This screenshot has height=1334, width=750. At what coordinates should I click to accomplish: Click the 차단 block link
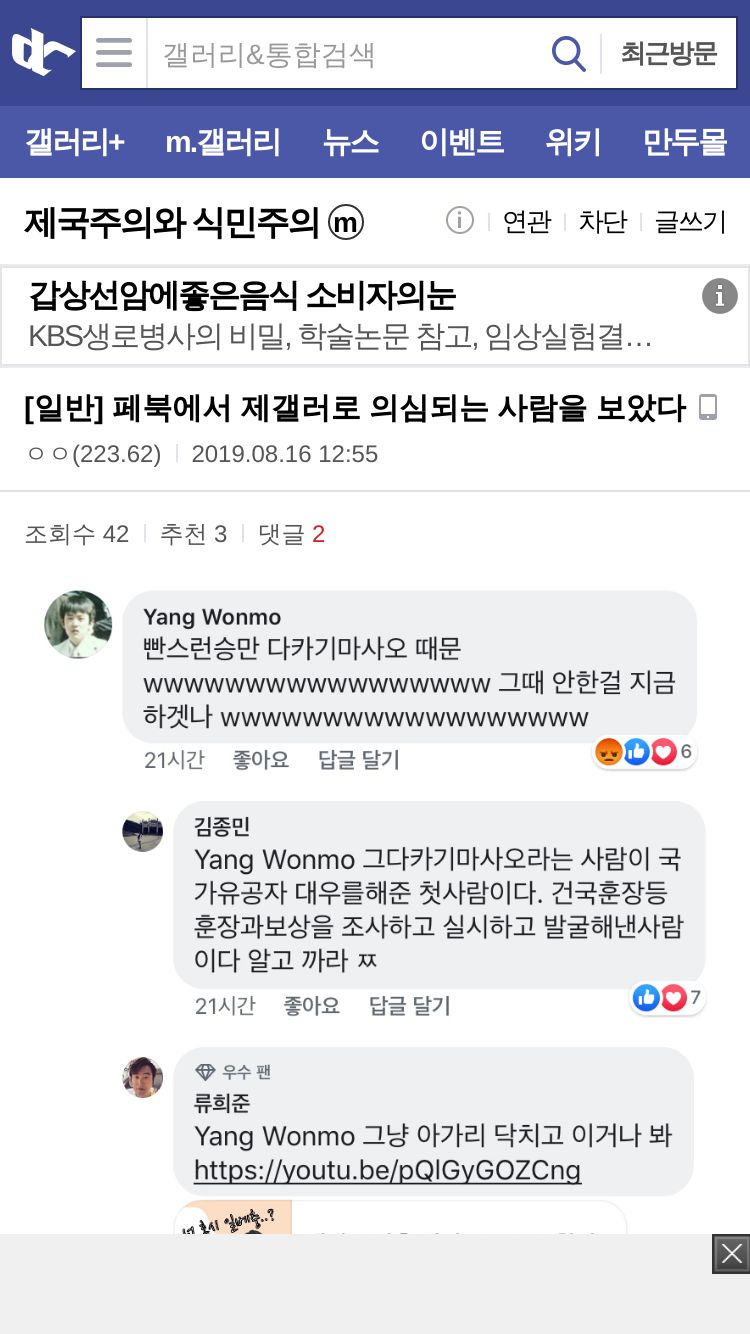[602, 221]
